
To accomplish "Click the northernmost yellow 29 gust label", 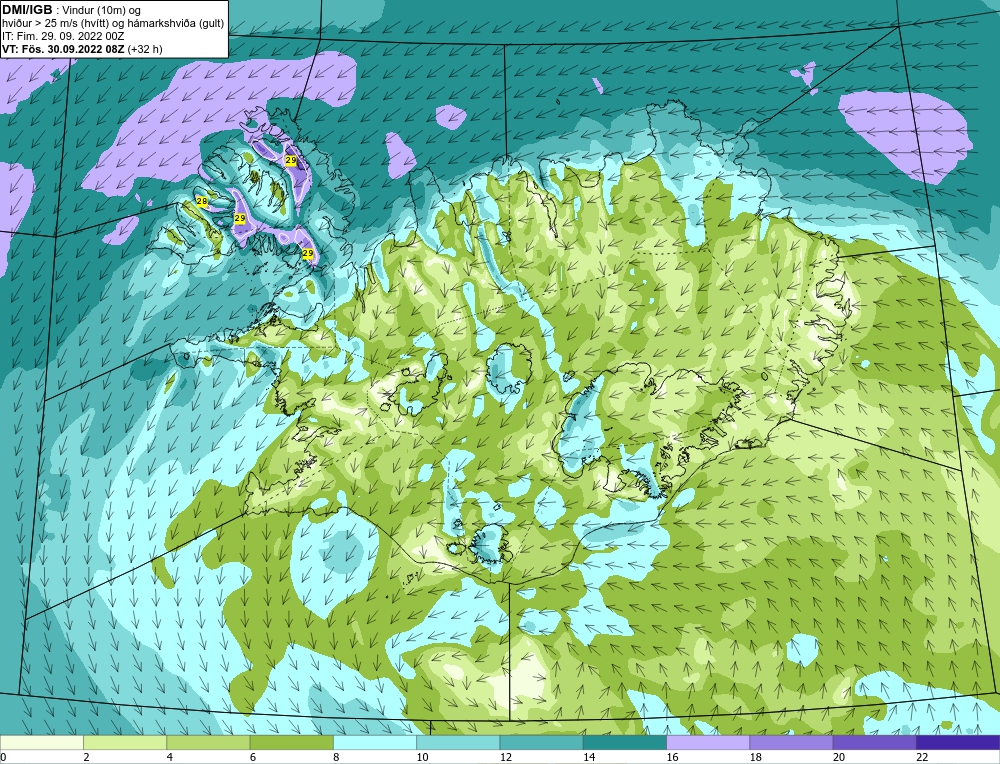I will tap(291, 161).
